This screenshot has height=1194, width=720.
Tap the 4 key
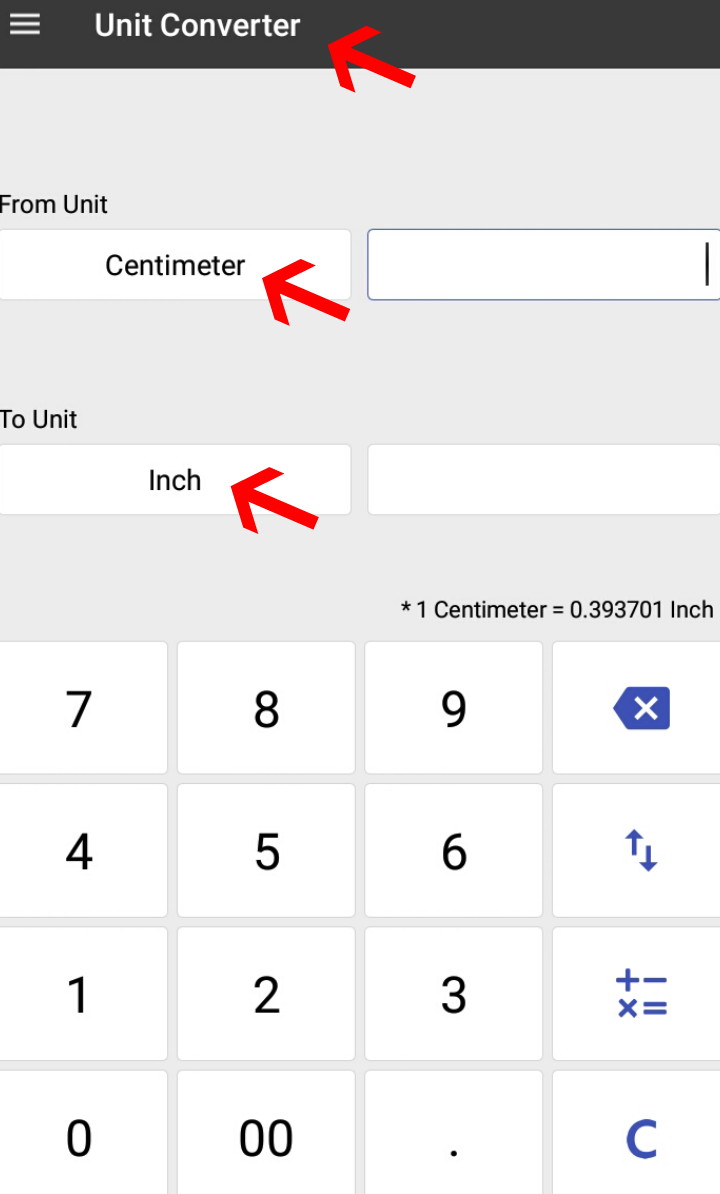click(80, 851)
